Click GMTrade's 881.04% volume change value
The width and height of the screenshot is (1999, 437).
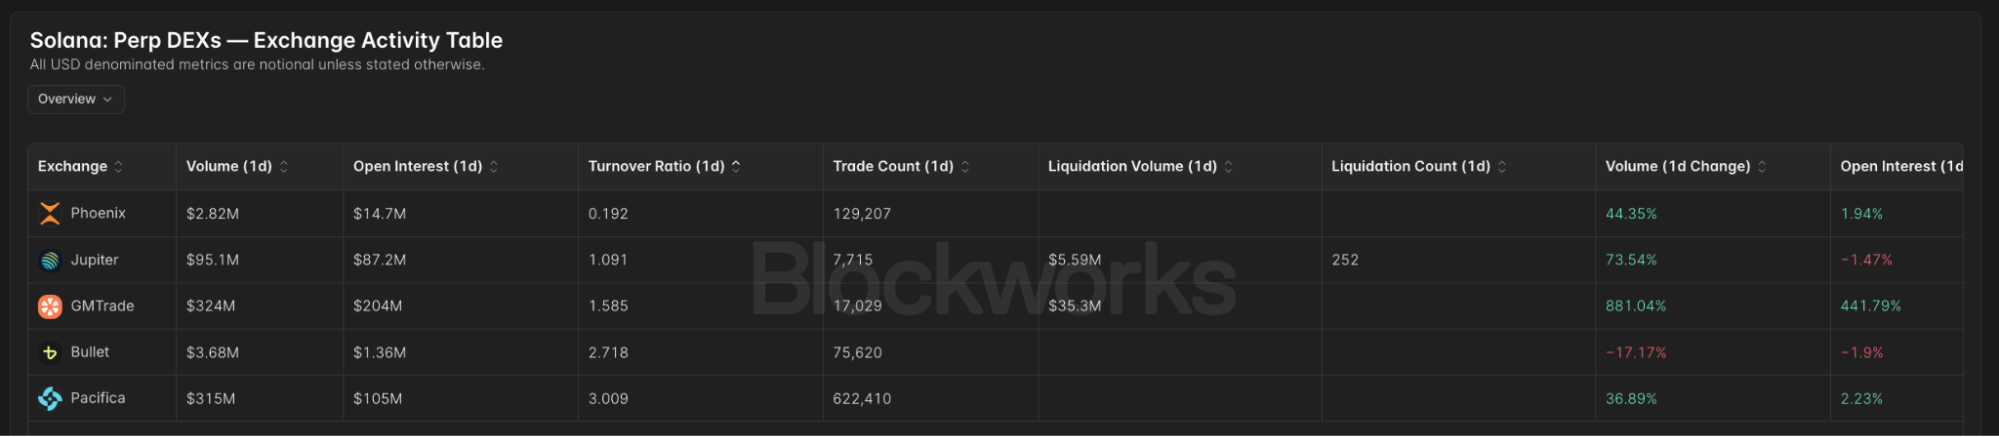[1636, 306]
